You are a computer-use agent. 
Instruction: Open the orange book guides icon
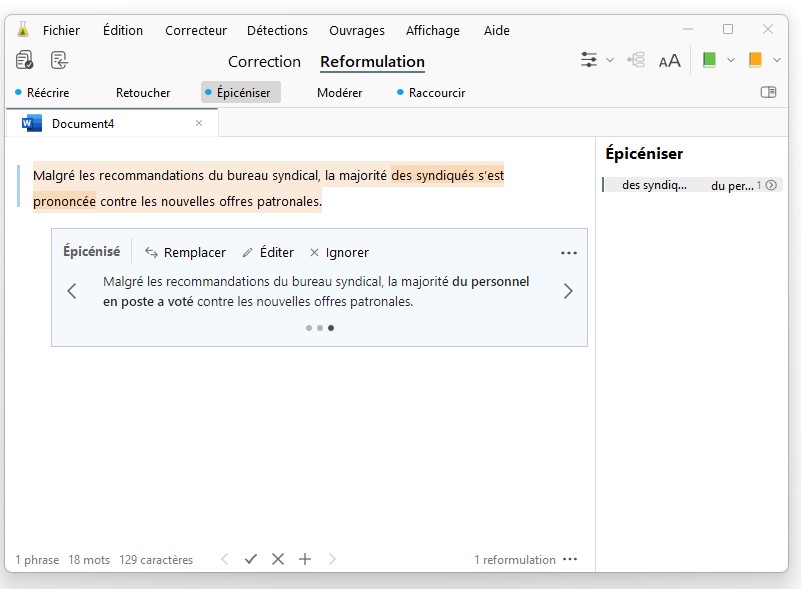[755, 60]
